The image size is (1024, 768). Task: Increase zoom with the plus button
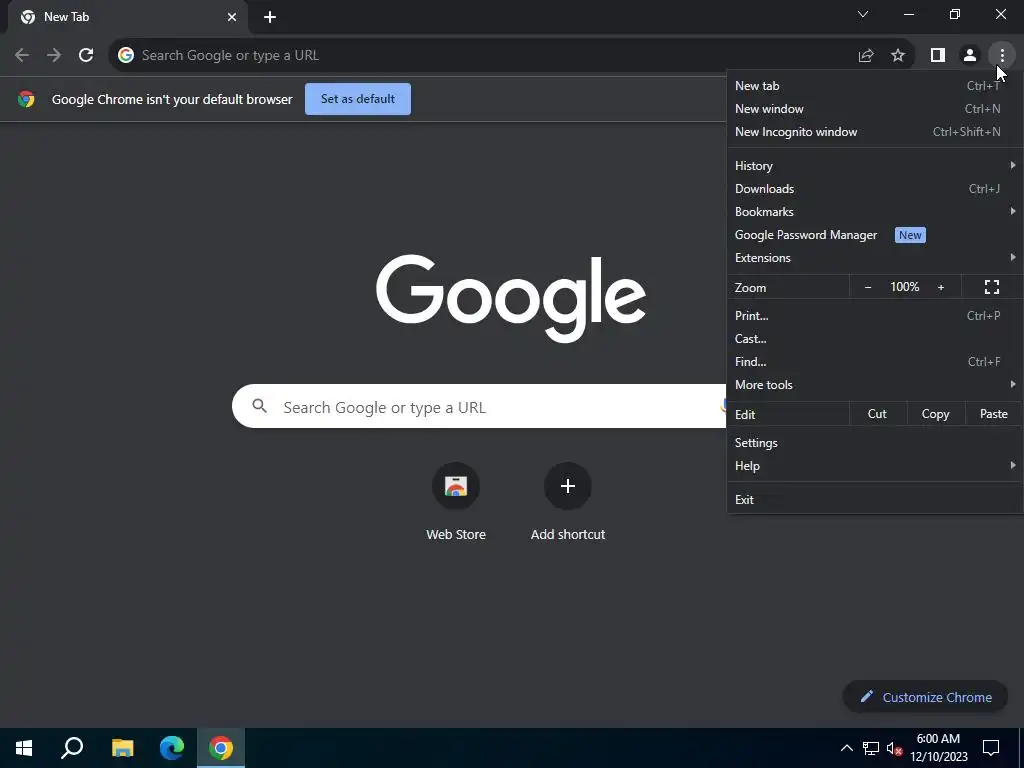click(x=941, y=287)
